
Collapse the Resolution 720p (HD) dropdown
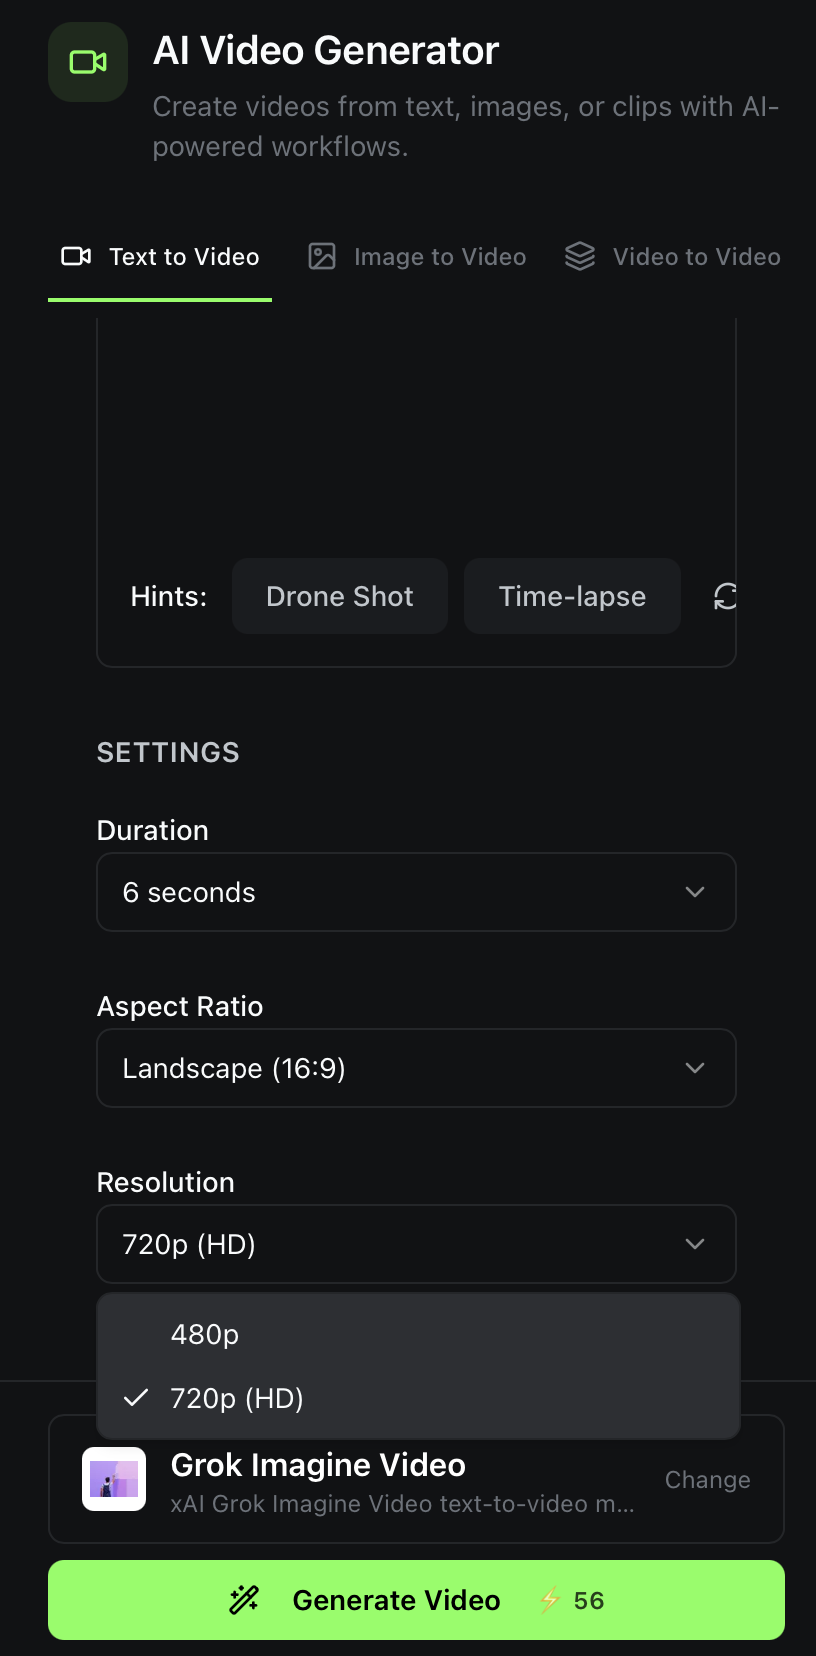[416, 1244]
